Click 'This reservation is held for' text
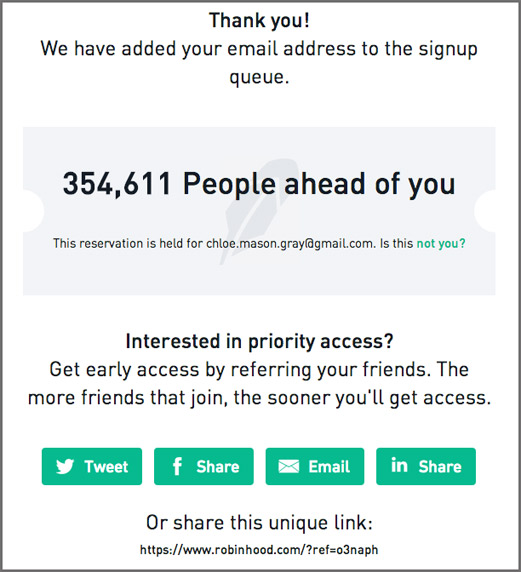This screenshot has width=521, height=572. tap(128, 243)
